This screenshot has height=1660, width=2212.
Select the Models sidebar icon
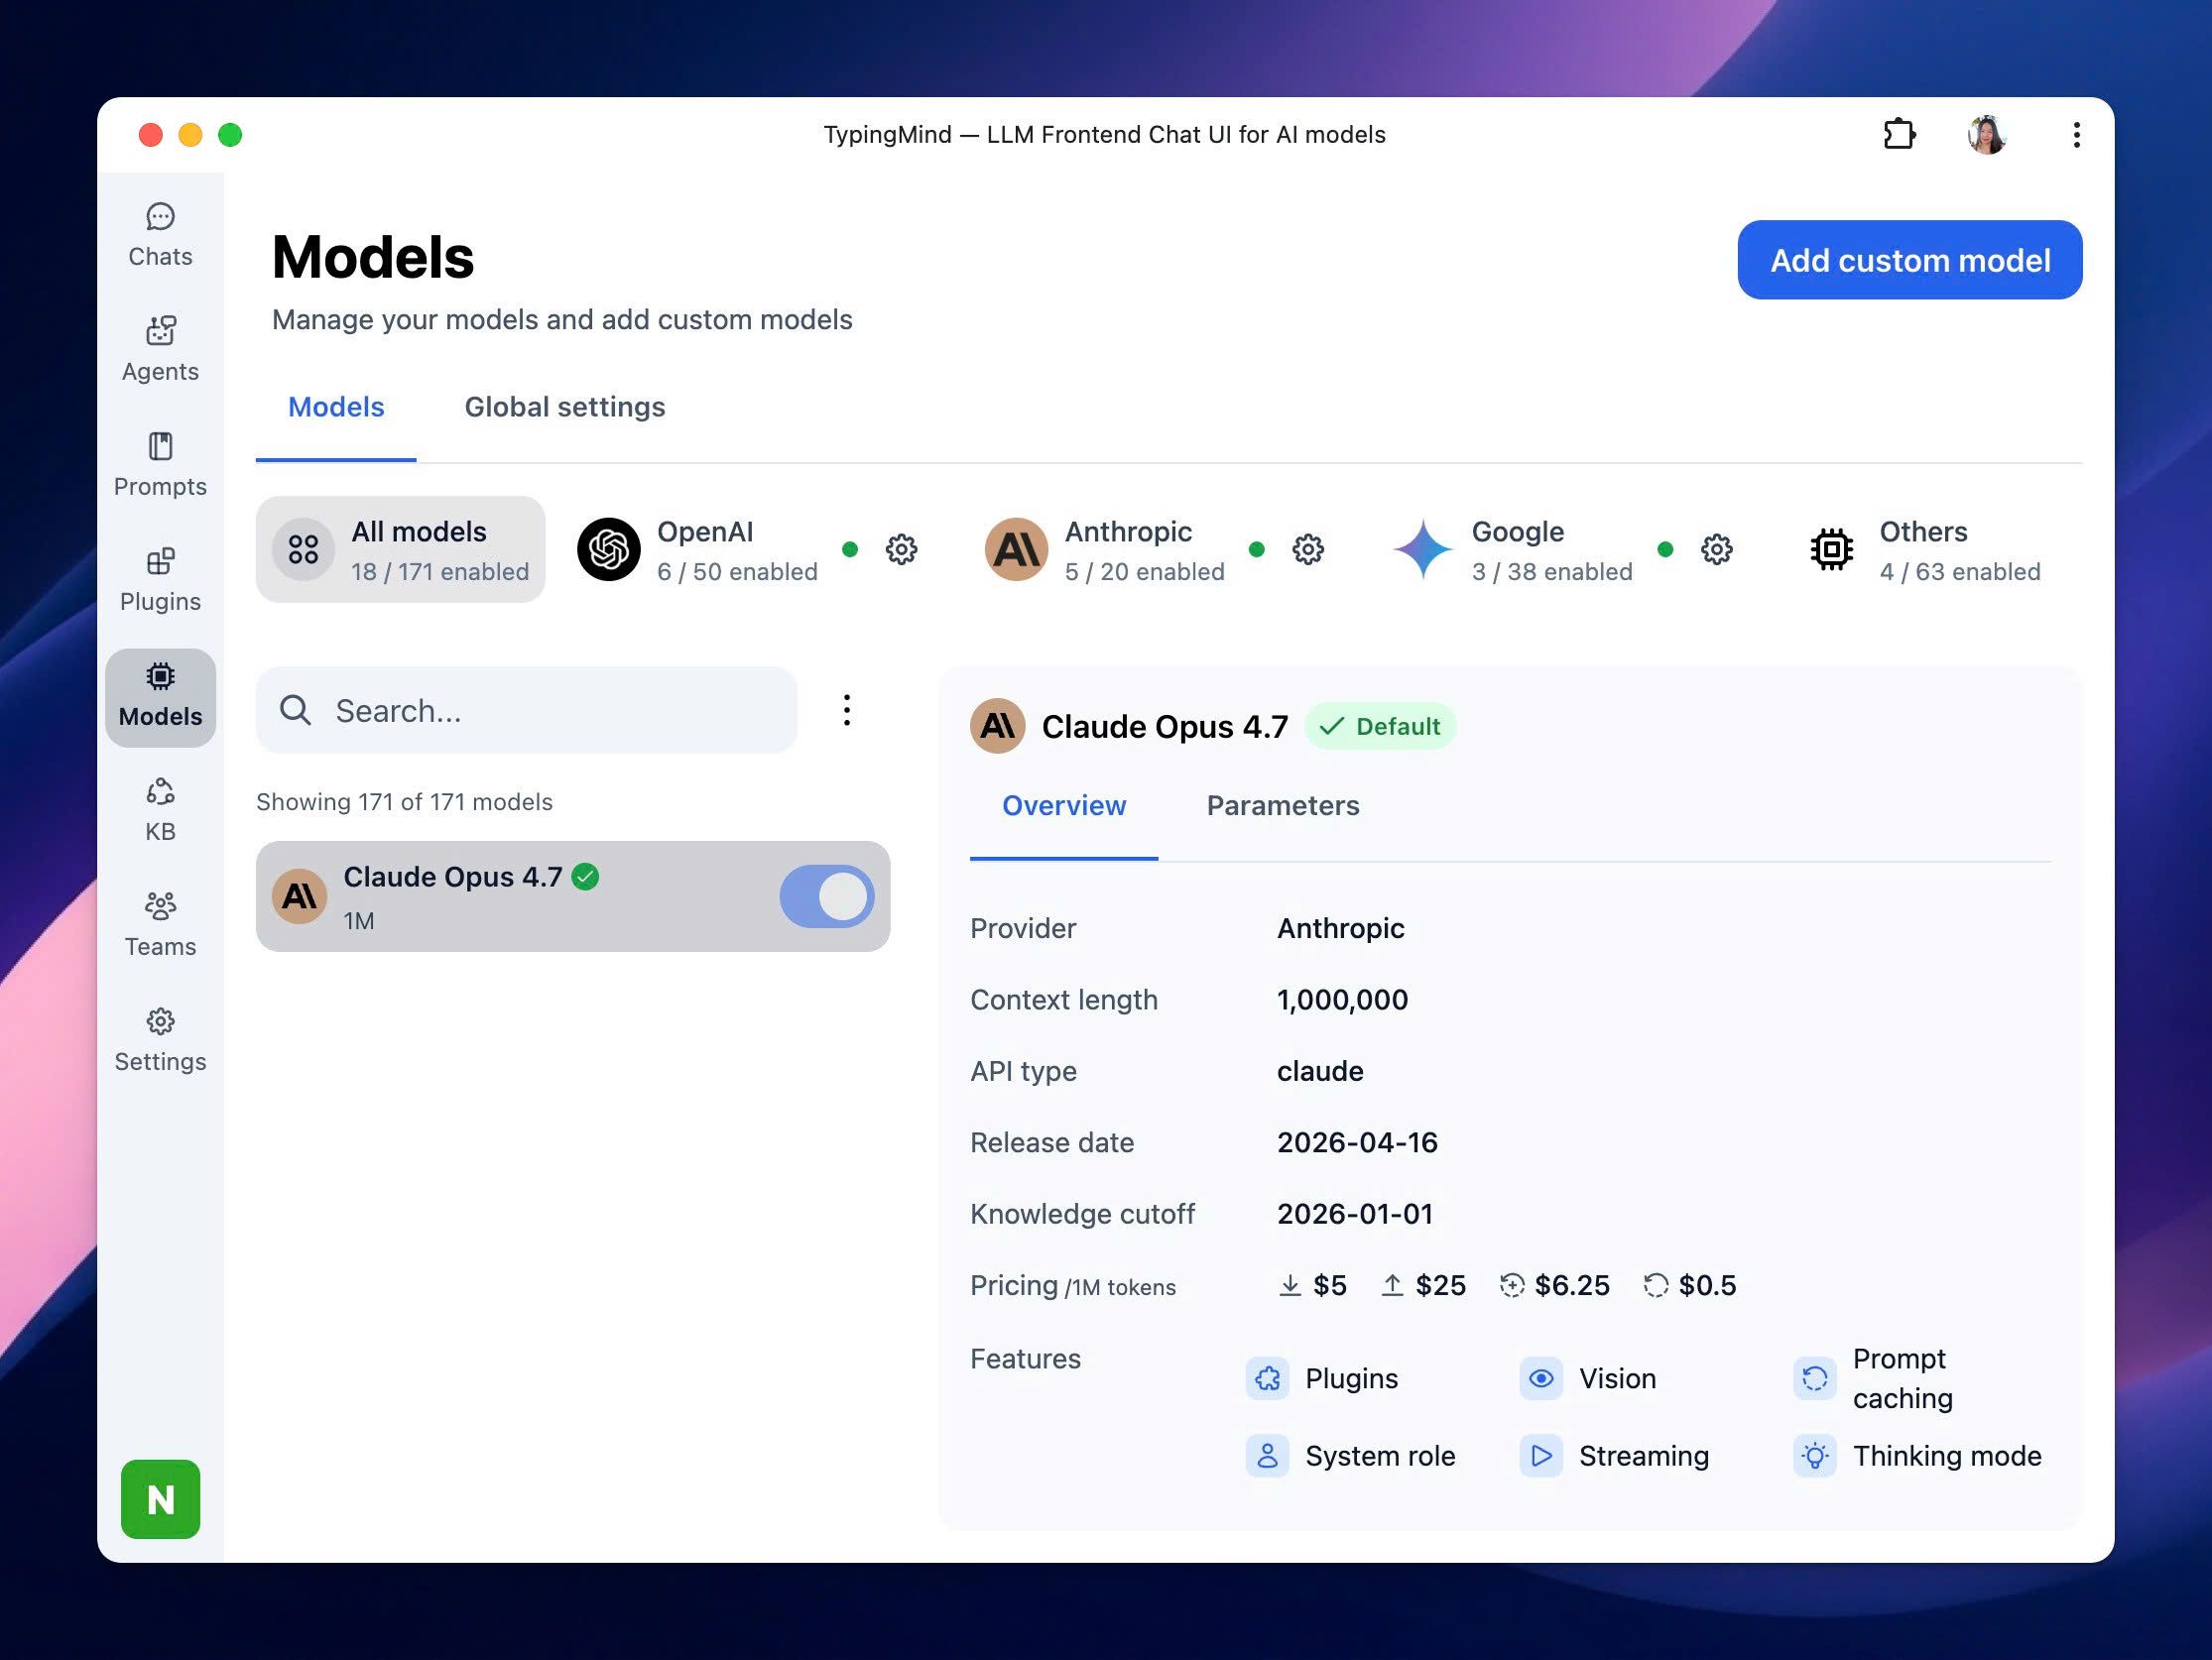[x=160, y=697]
